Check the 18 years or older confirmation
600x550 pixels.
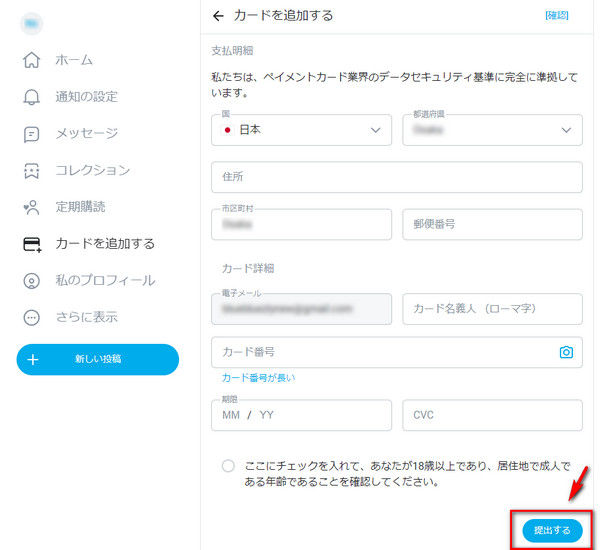(x=229, y=466)
